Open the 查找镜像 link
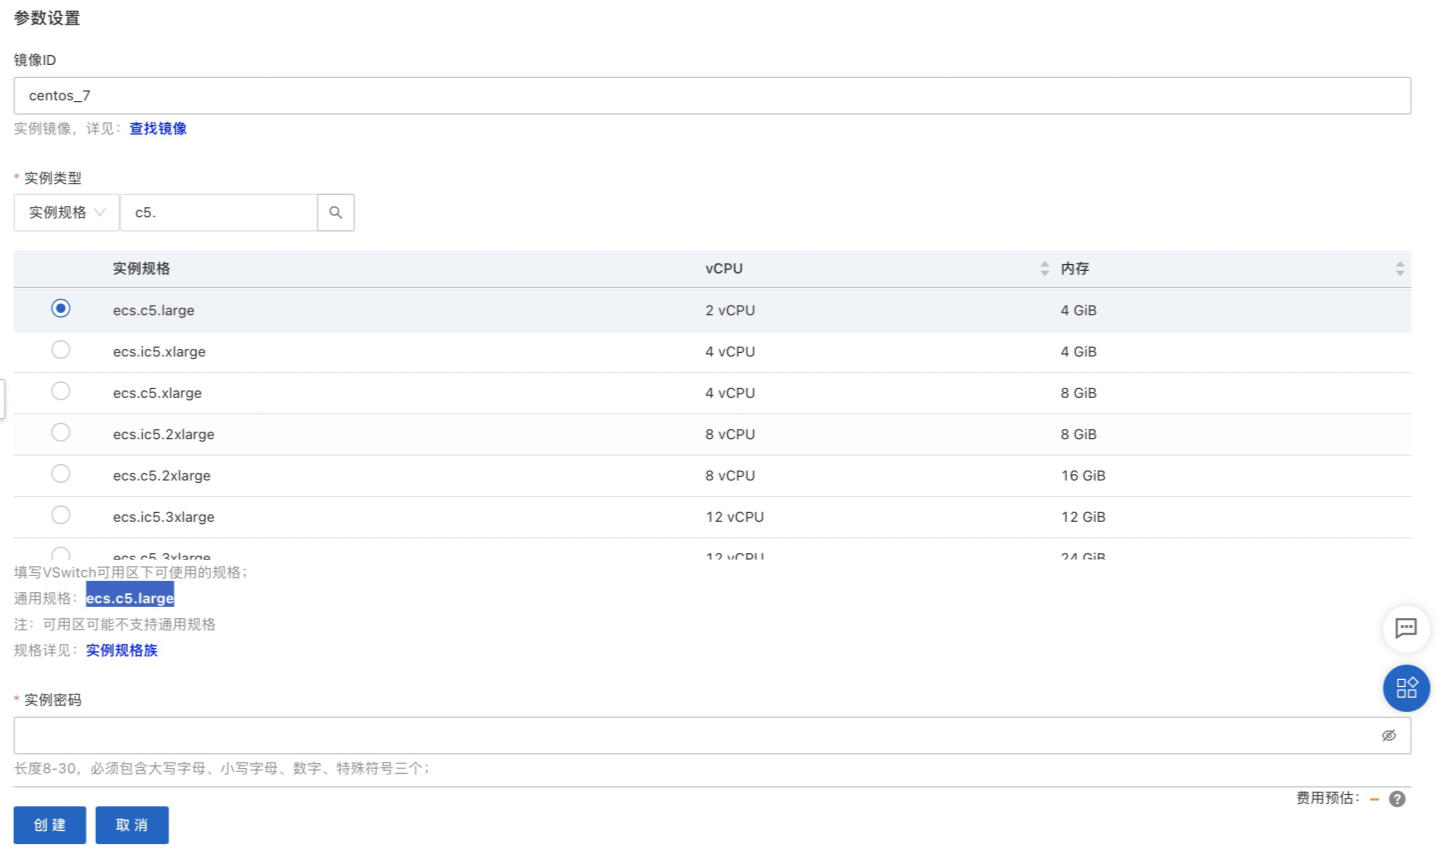Viewport: 1442px width, 848px height. coord(158,128)
